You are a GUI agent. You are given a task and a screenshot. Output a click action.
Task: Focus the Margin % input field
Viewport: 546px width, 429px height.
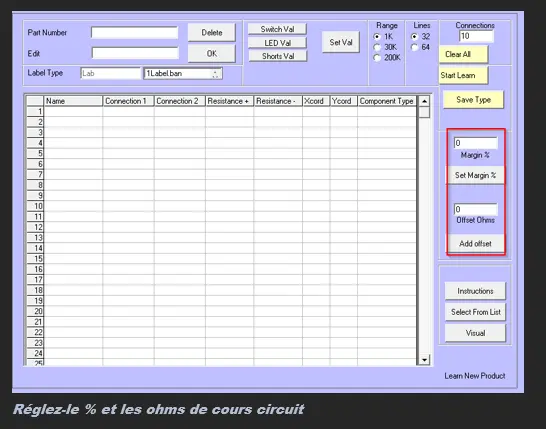(476, 143)
